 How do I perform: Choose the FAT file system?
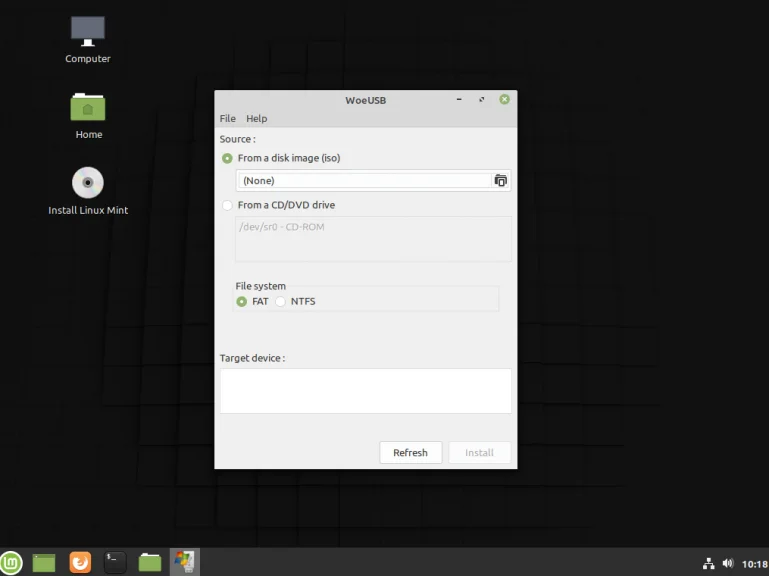[242, 301]
